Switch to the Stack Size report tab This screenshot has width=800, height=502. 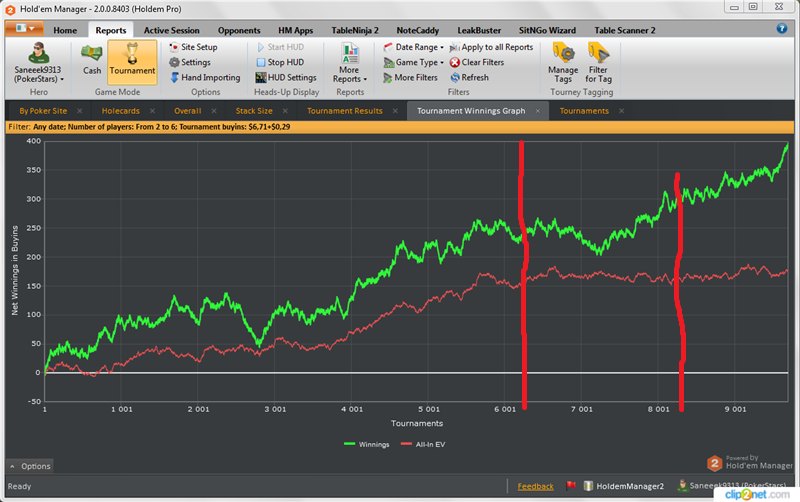pos(254,111)
